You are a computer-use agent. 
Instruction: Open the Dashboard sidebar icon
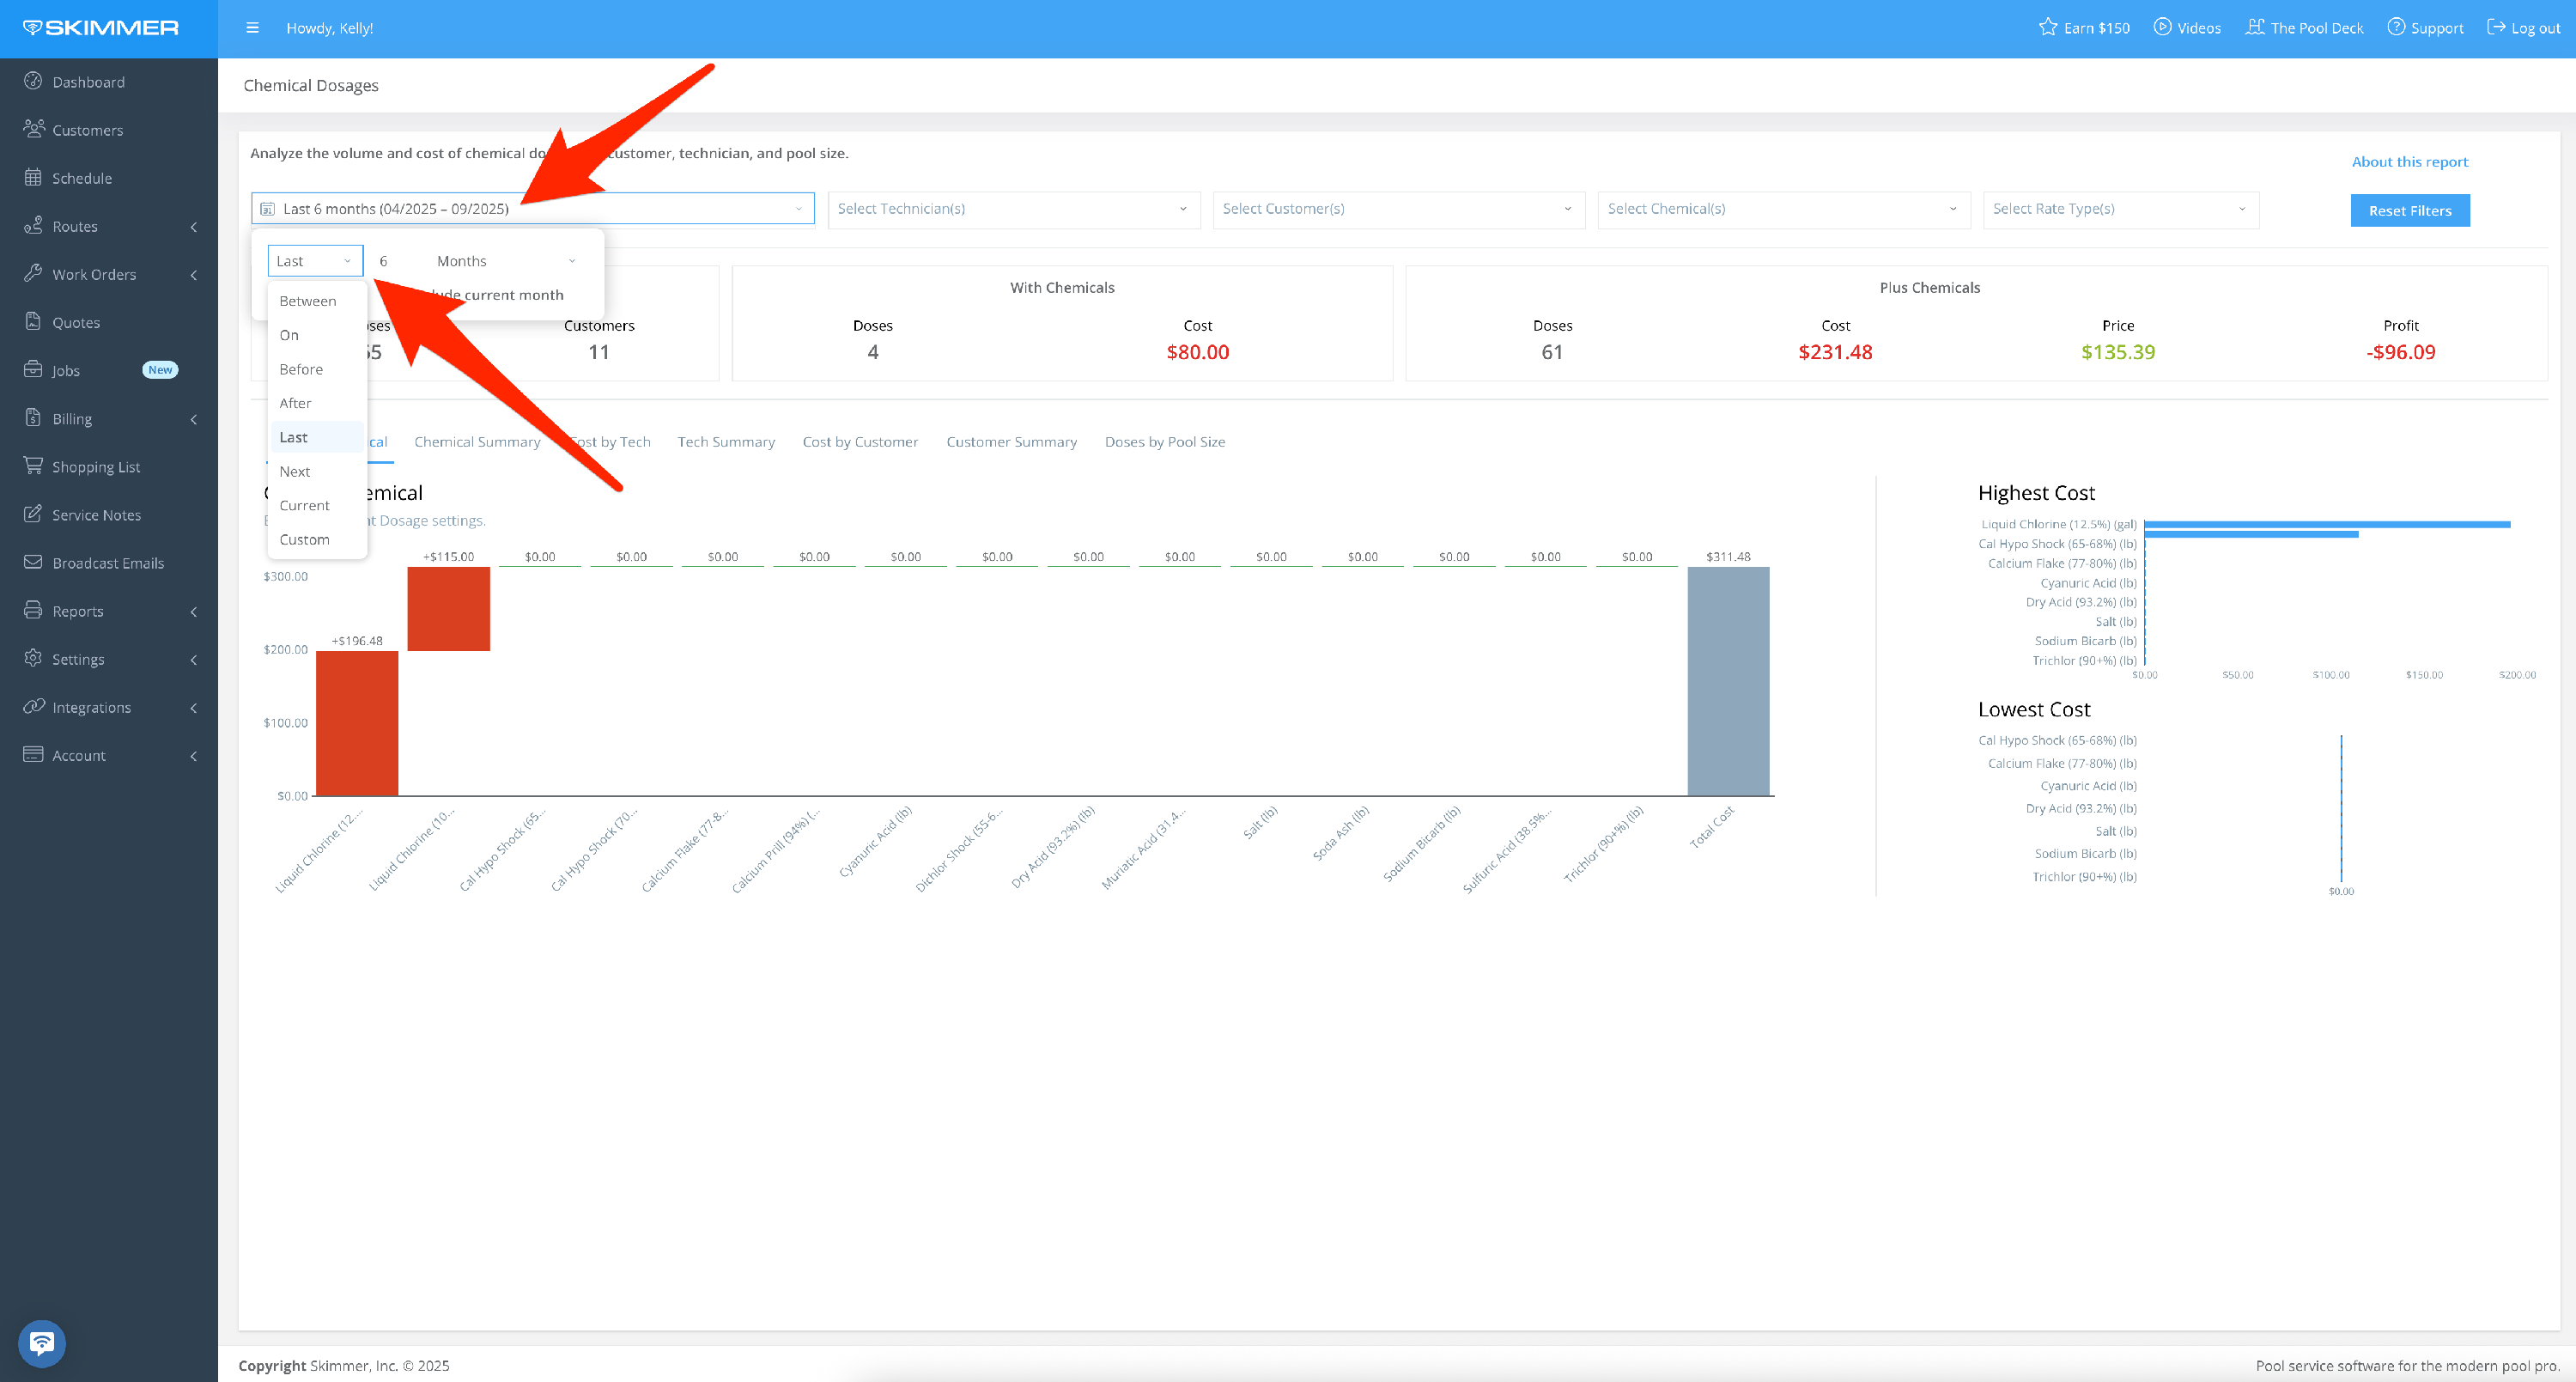coord(33,81)
